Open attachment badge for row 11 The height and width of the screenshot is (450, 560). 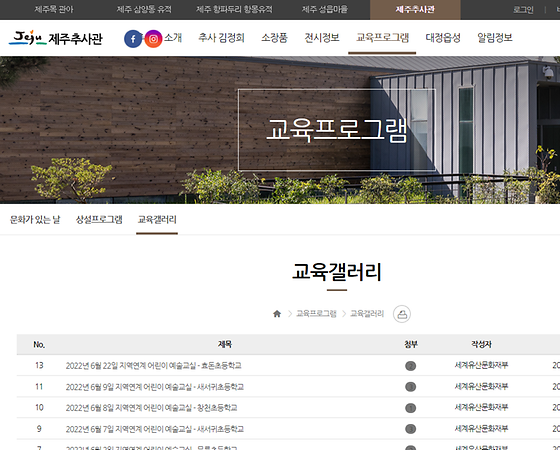[x=411, y=387]
